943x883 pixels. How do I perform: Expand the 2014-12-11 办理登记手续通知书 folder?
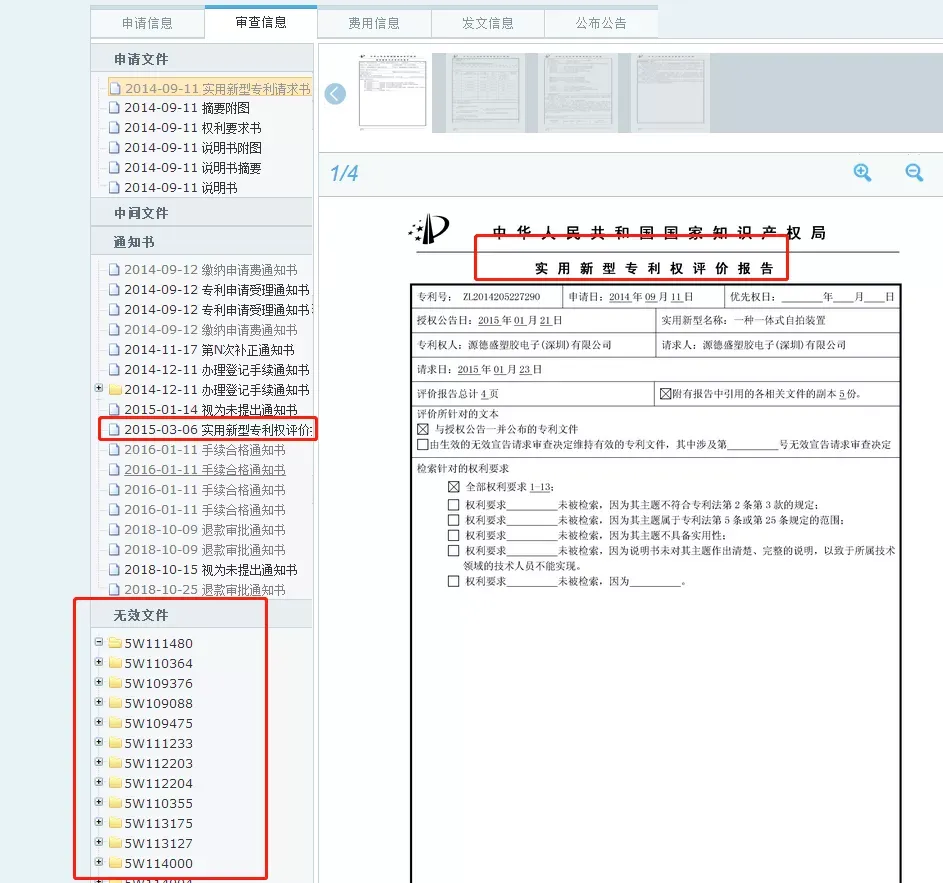pyautogui.click(x=99, y=388)
